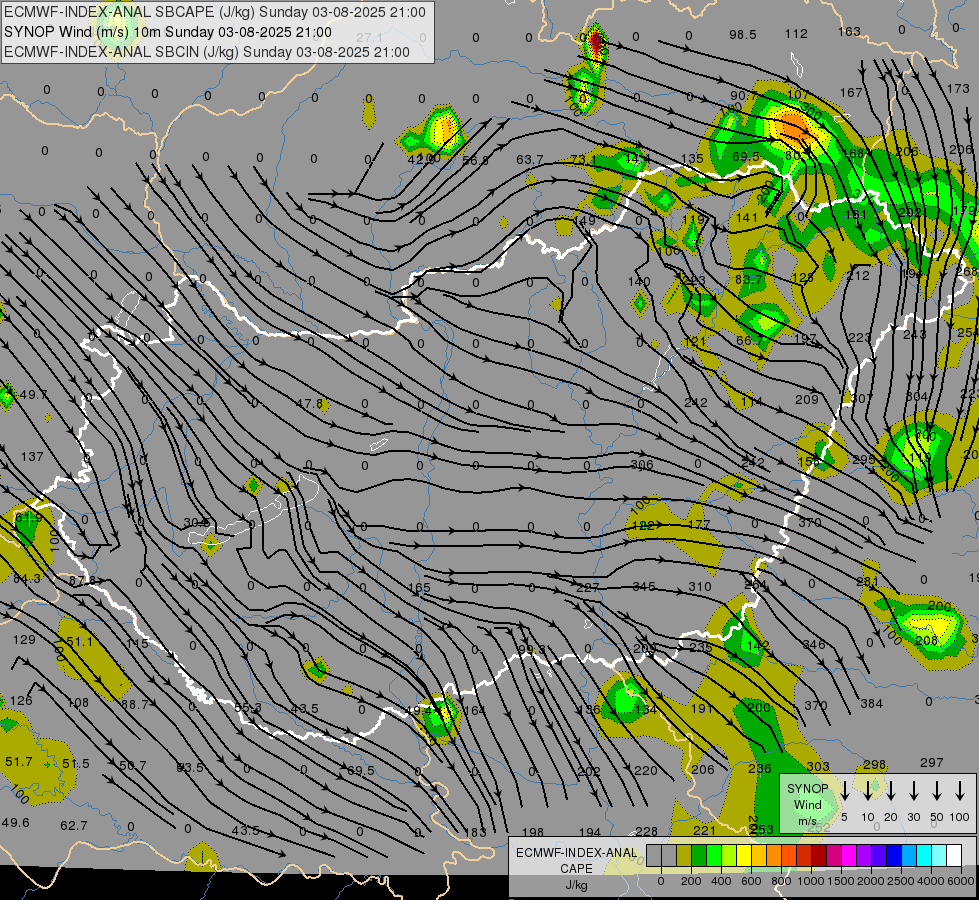The image size is (979, 900).
Task: Click the map value 98.5
Action: click(743, 34)
